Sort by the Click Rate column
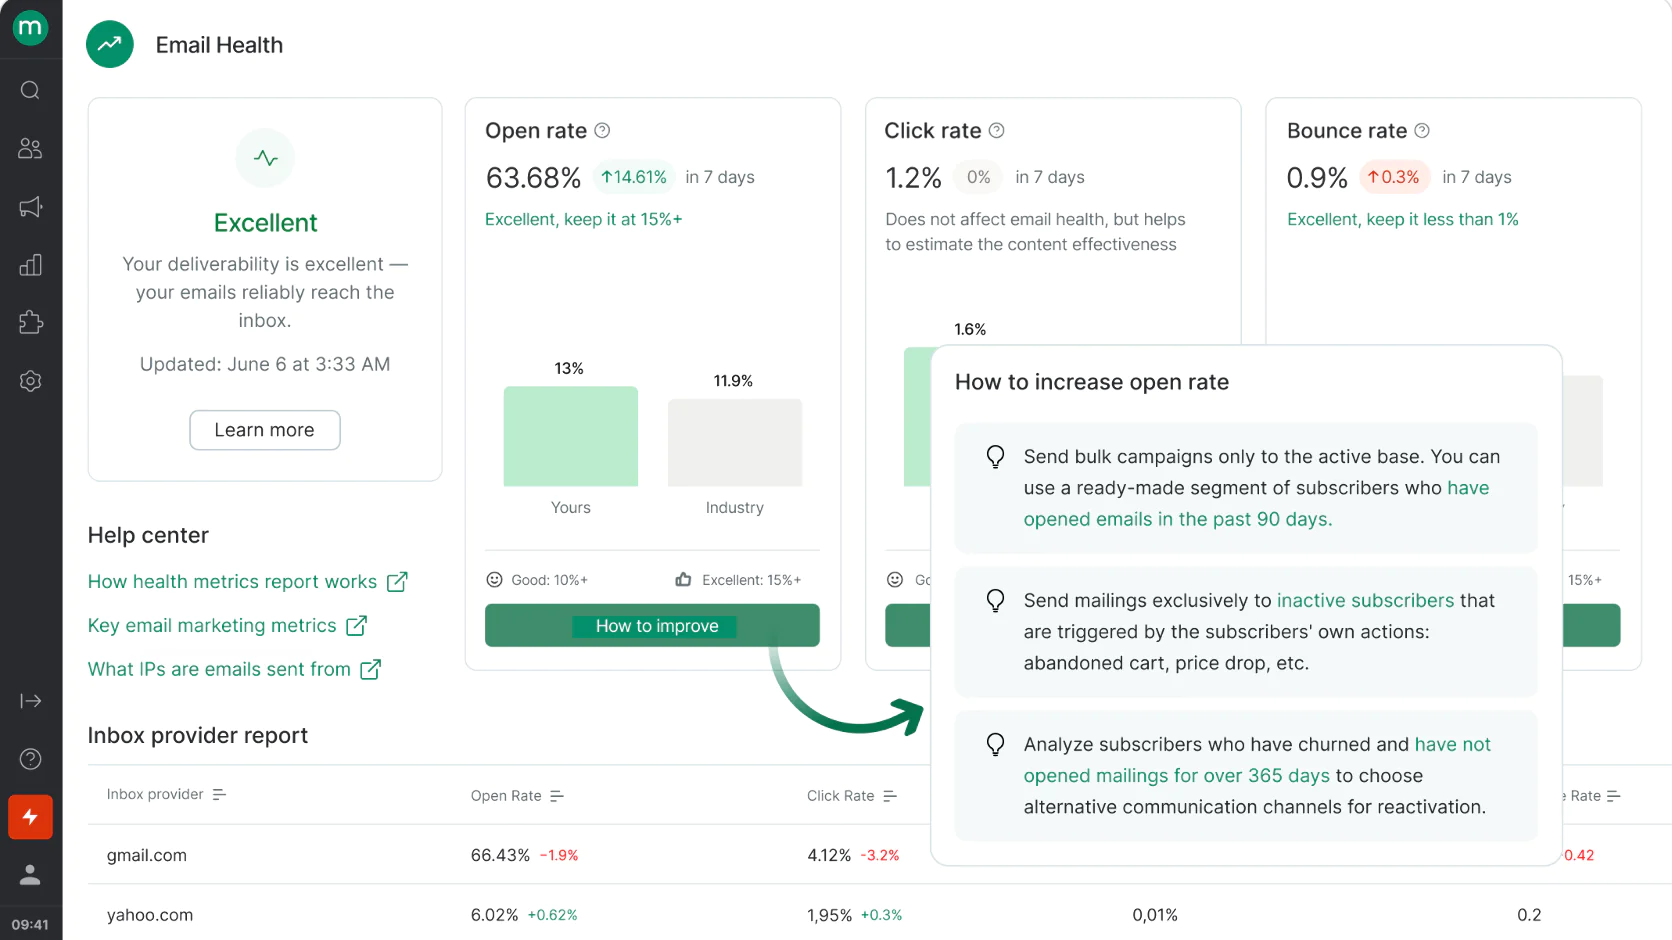 pyautogui.click(x=890, y=796)
